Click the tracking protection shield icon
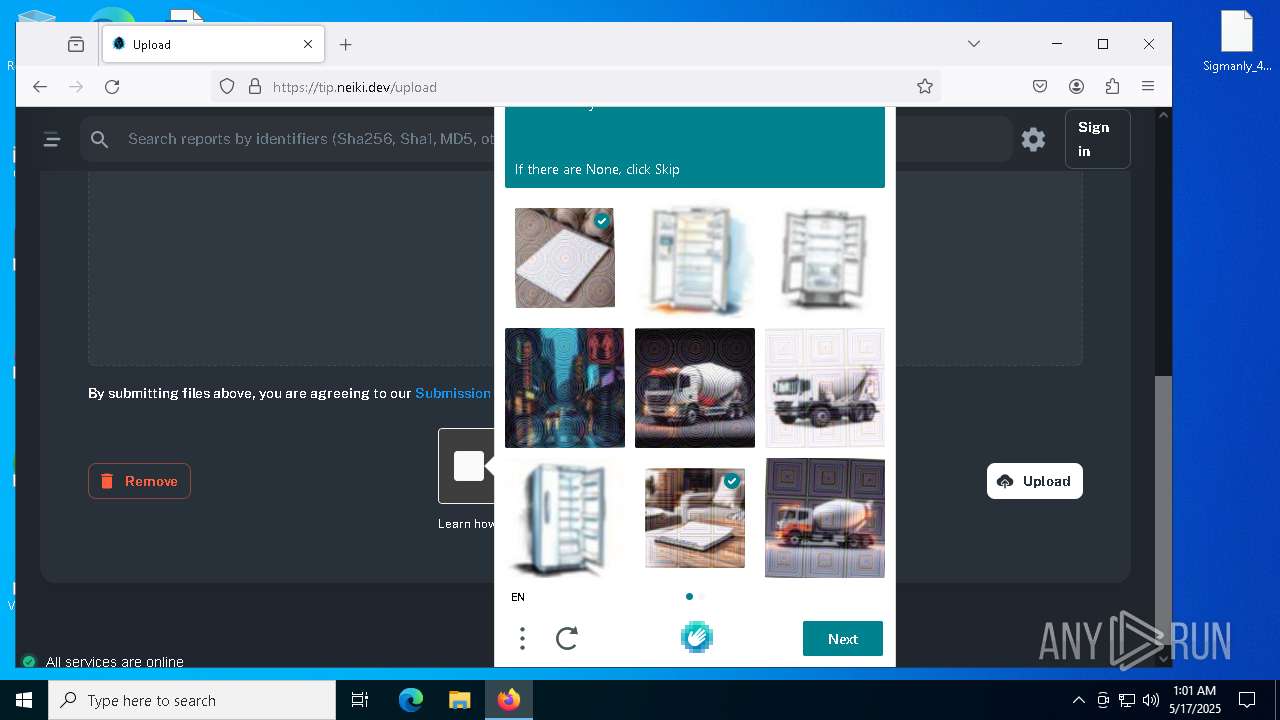This screenshot has height=720, width=1280. click(x=227, y=87)
